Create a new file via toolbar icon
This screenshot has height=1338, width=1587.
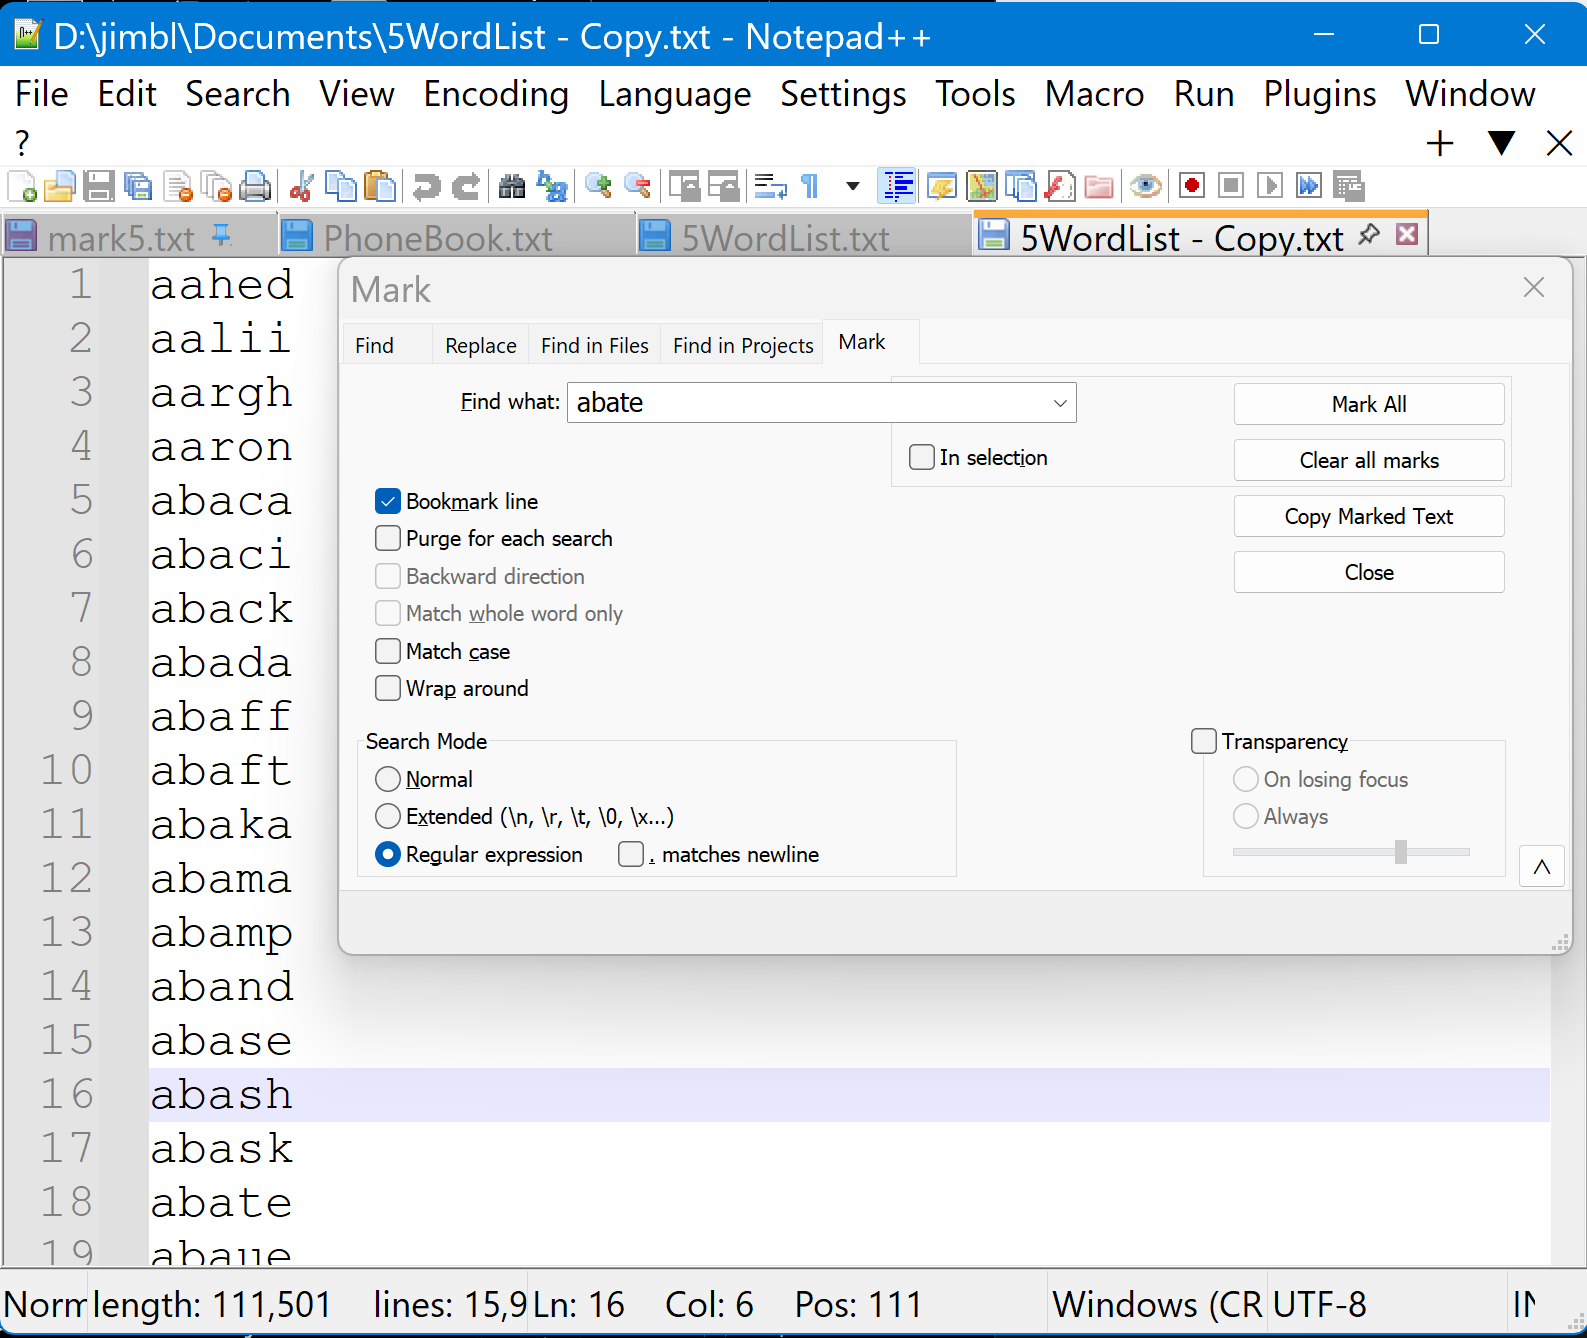[22, 186]
